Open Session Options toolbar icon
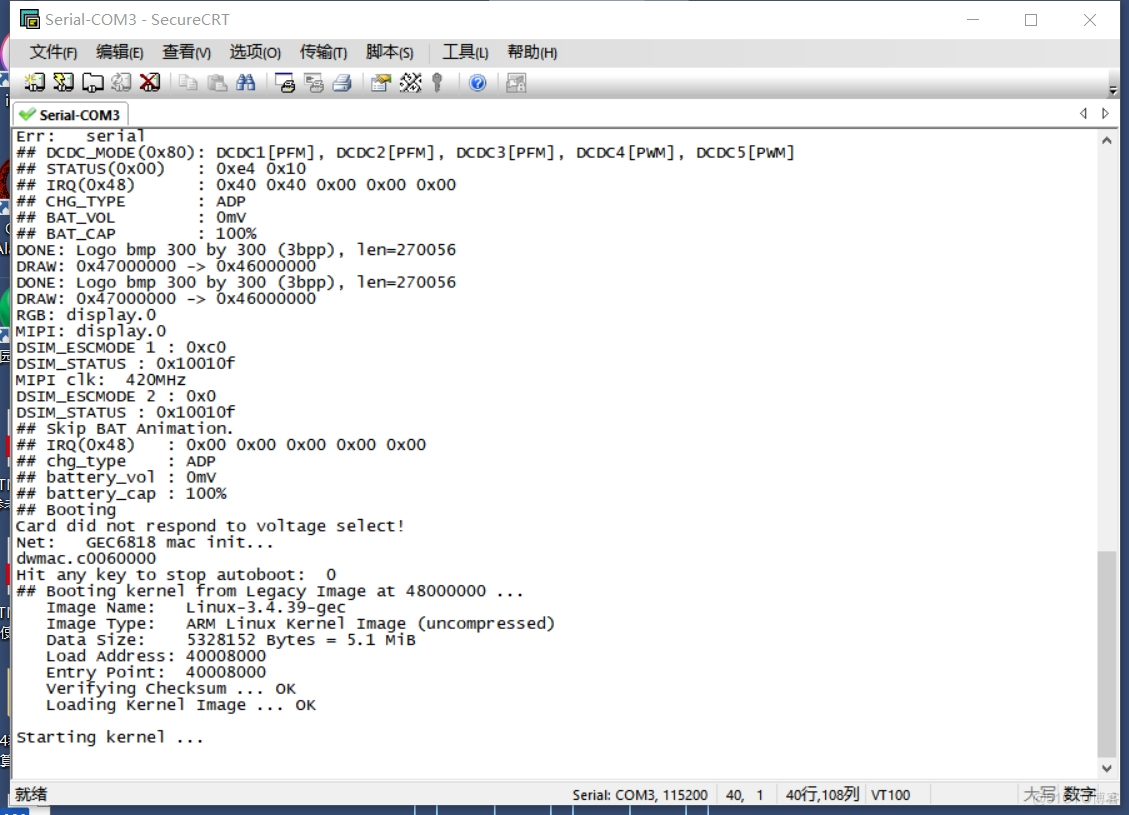 point(381,83)
